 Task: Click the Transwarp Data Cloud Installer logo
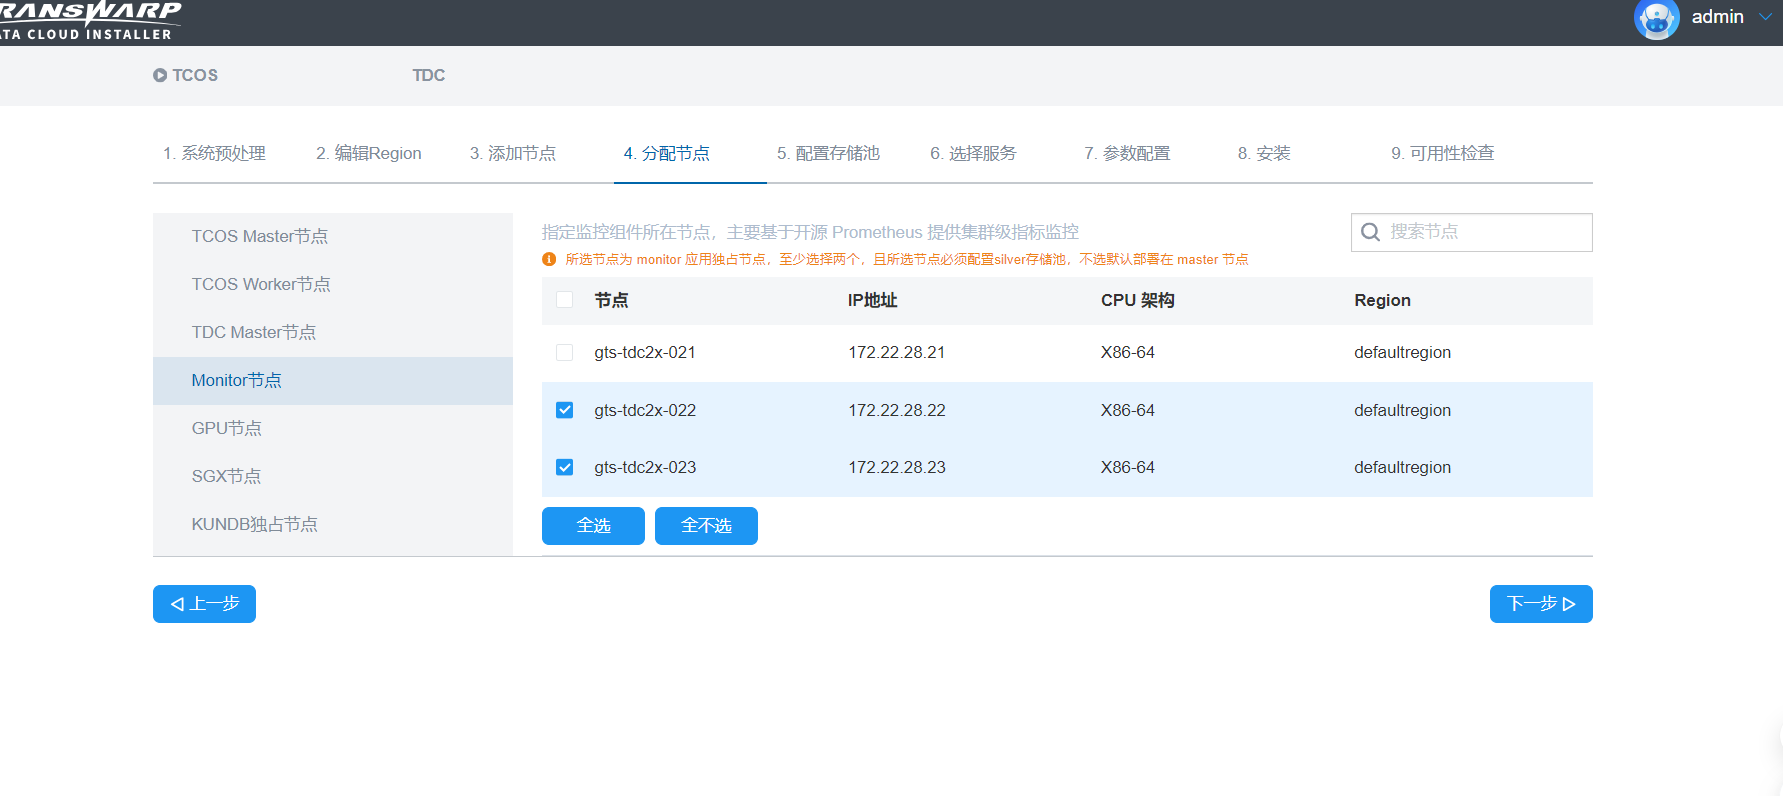pos(89,20)
